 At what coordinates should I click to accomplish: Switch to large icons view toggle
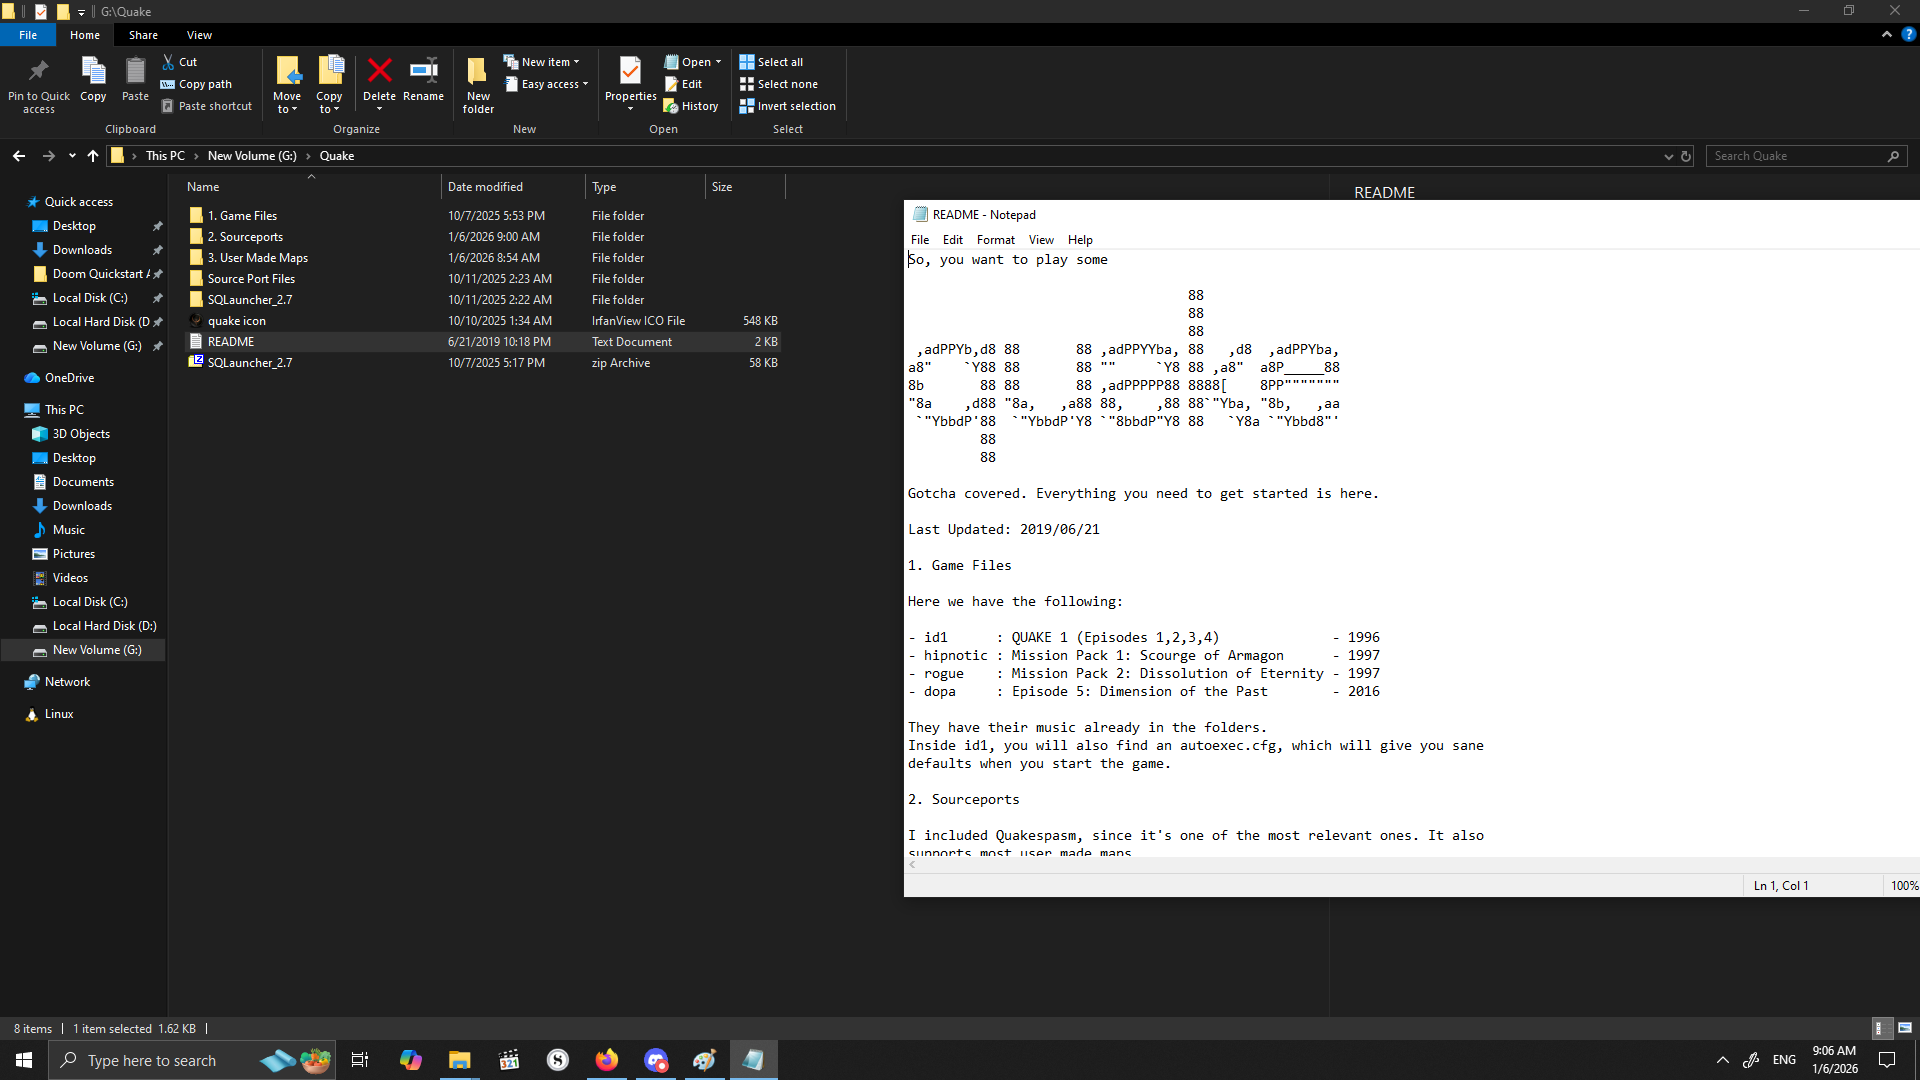coord(1905,1028)
